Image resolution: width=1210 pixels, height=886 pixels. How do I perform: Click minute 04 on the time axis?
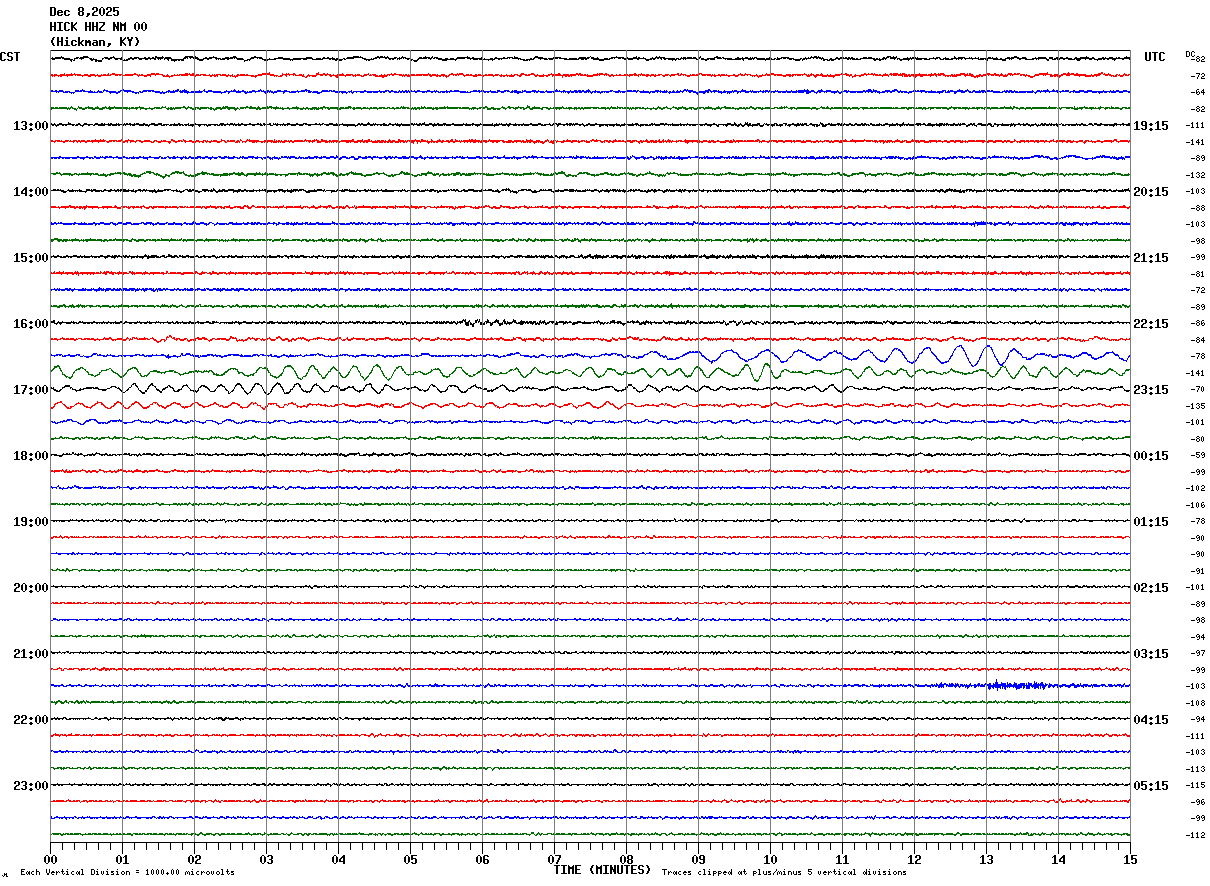[338, 859]
